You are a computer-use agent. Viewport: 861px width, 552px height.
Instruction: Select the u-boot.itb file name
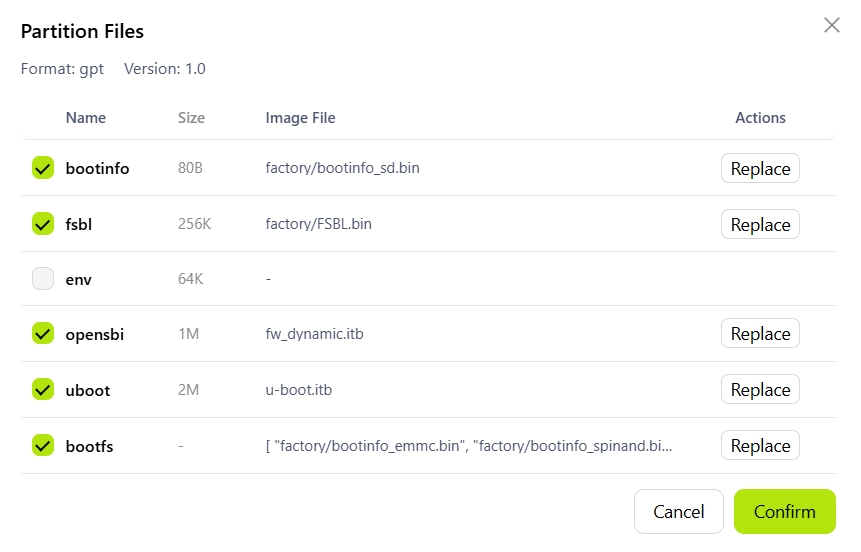(299, 390)
